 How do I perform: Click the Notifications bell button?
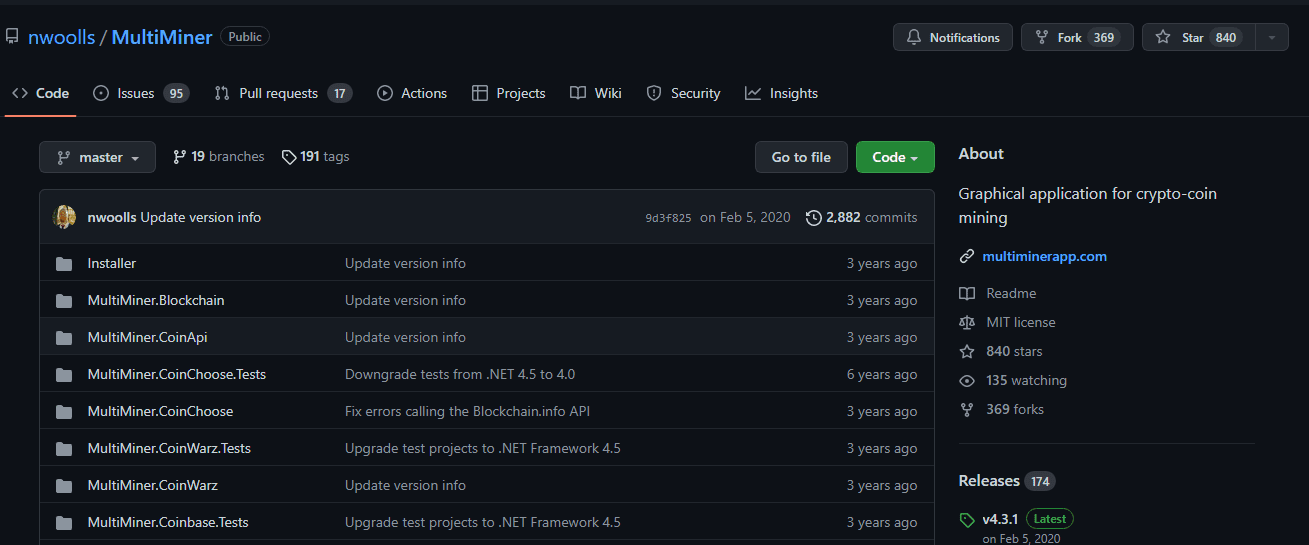(x=953, y=37)
